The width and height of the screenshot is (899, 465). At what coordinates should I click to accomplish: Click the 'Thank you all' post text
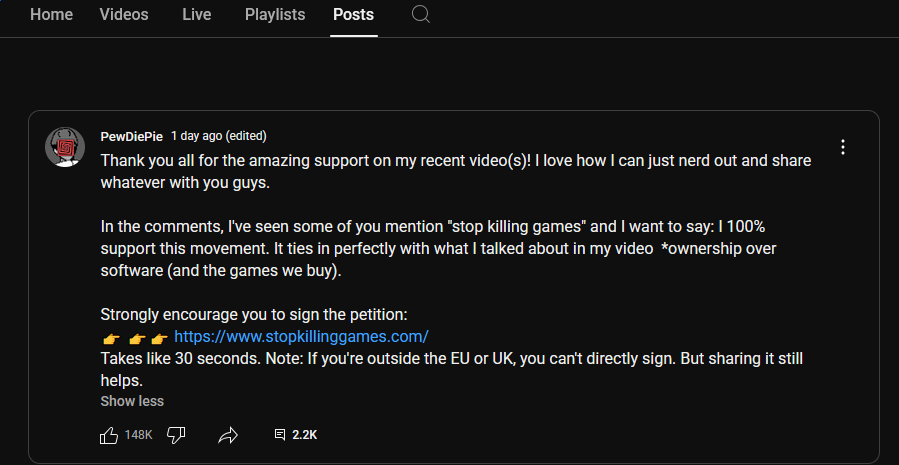point(456,171)
